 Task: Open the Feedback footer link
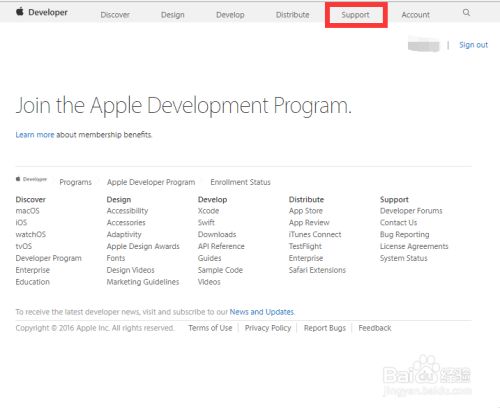pos(375,328)
